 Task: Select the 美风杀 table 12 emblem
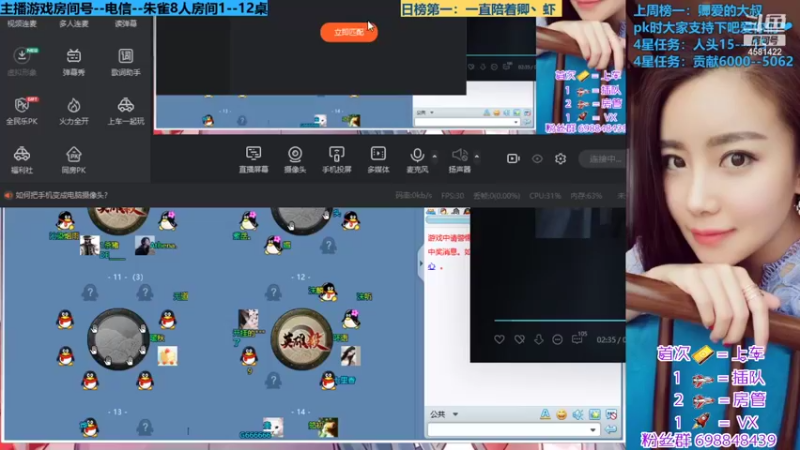(302, 339)
